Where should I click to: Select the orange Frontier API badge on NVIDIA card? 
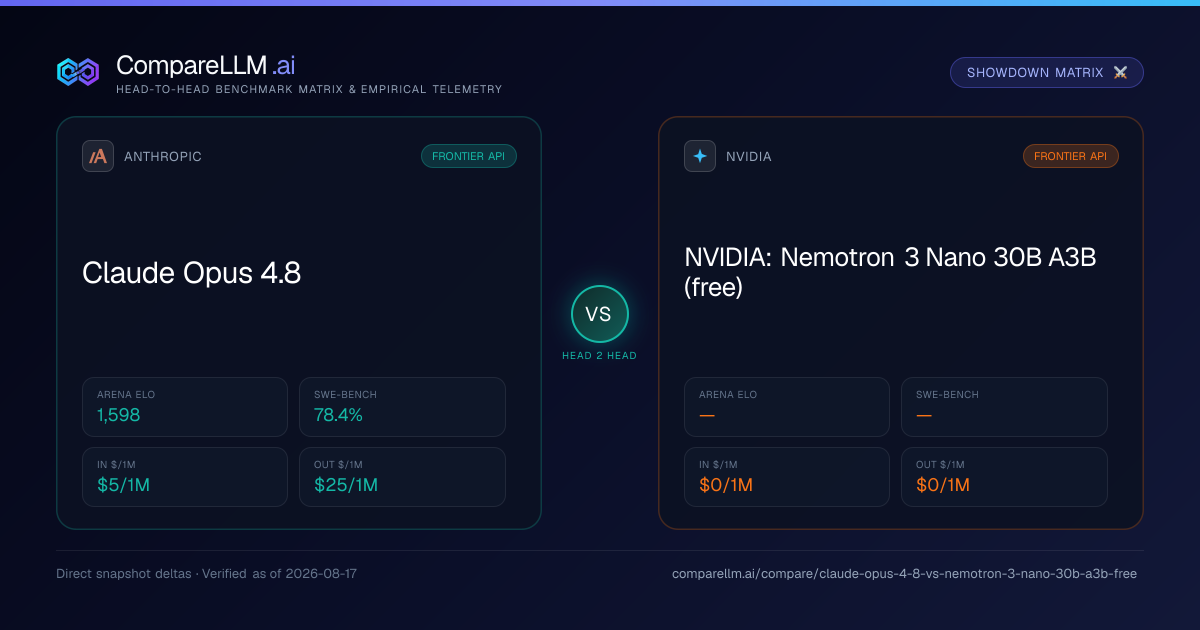[1071, 156]
